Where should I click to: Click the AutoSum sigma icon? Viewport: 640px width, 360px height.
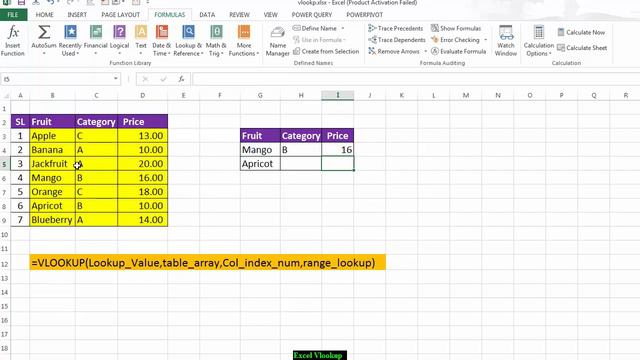(44, 33)
